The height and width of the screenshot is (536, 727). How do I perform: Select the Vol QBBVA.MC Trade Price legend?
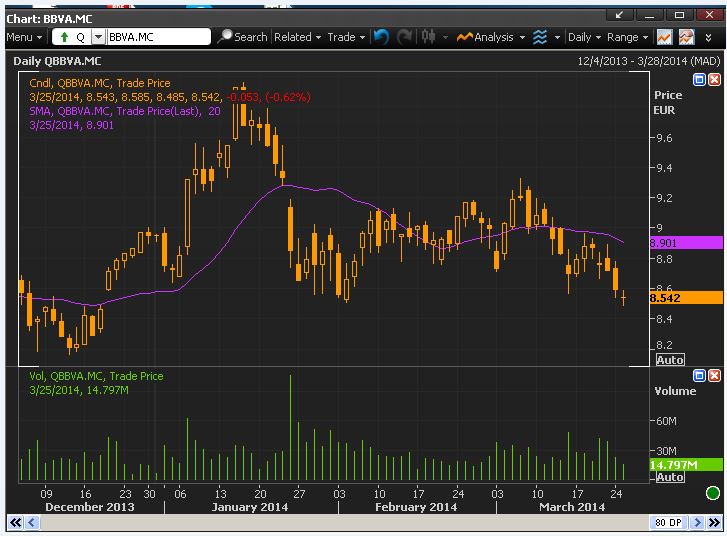click(96, 376)
